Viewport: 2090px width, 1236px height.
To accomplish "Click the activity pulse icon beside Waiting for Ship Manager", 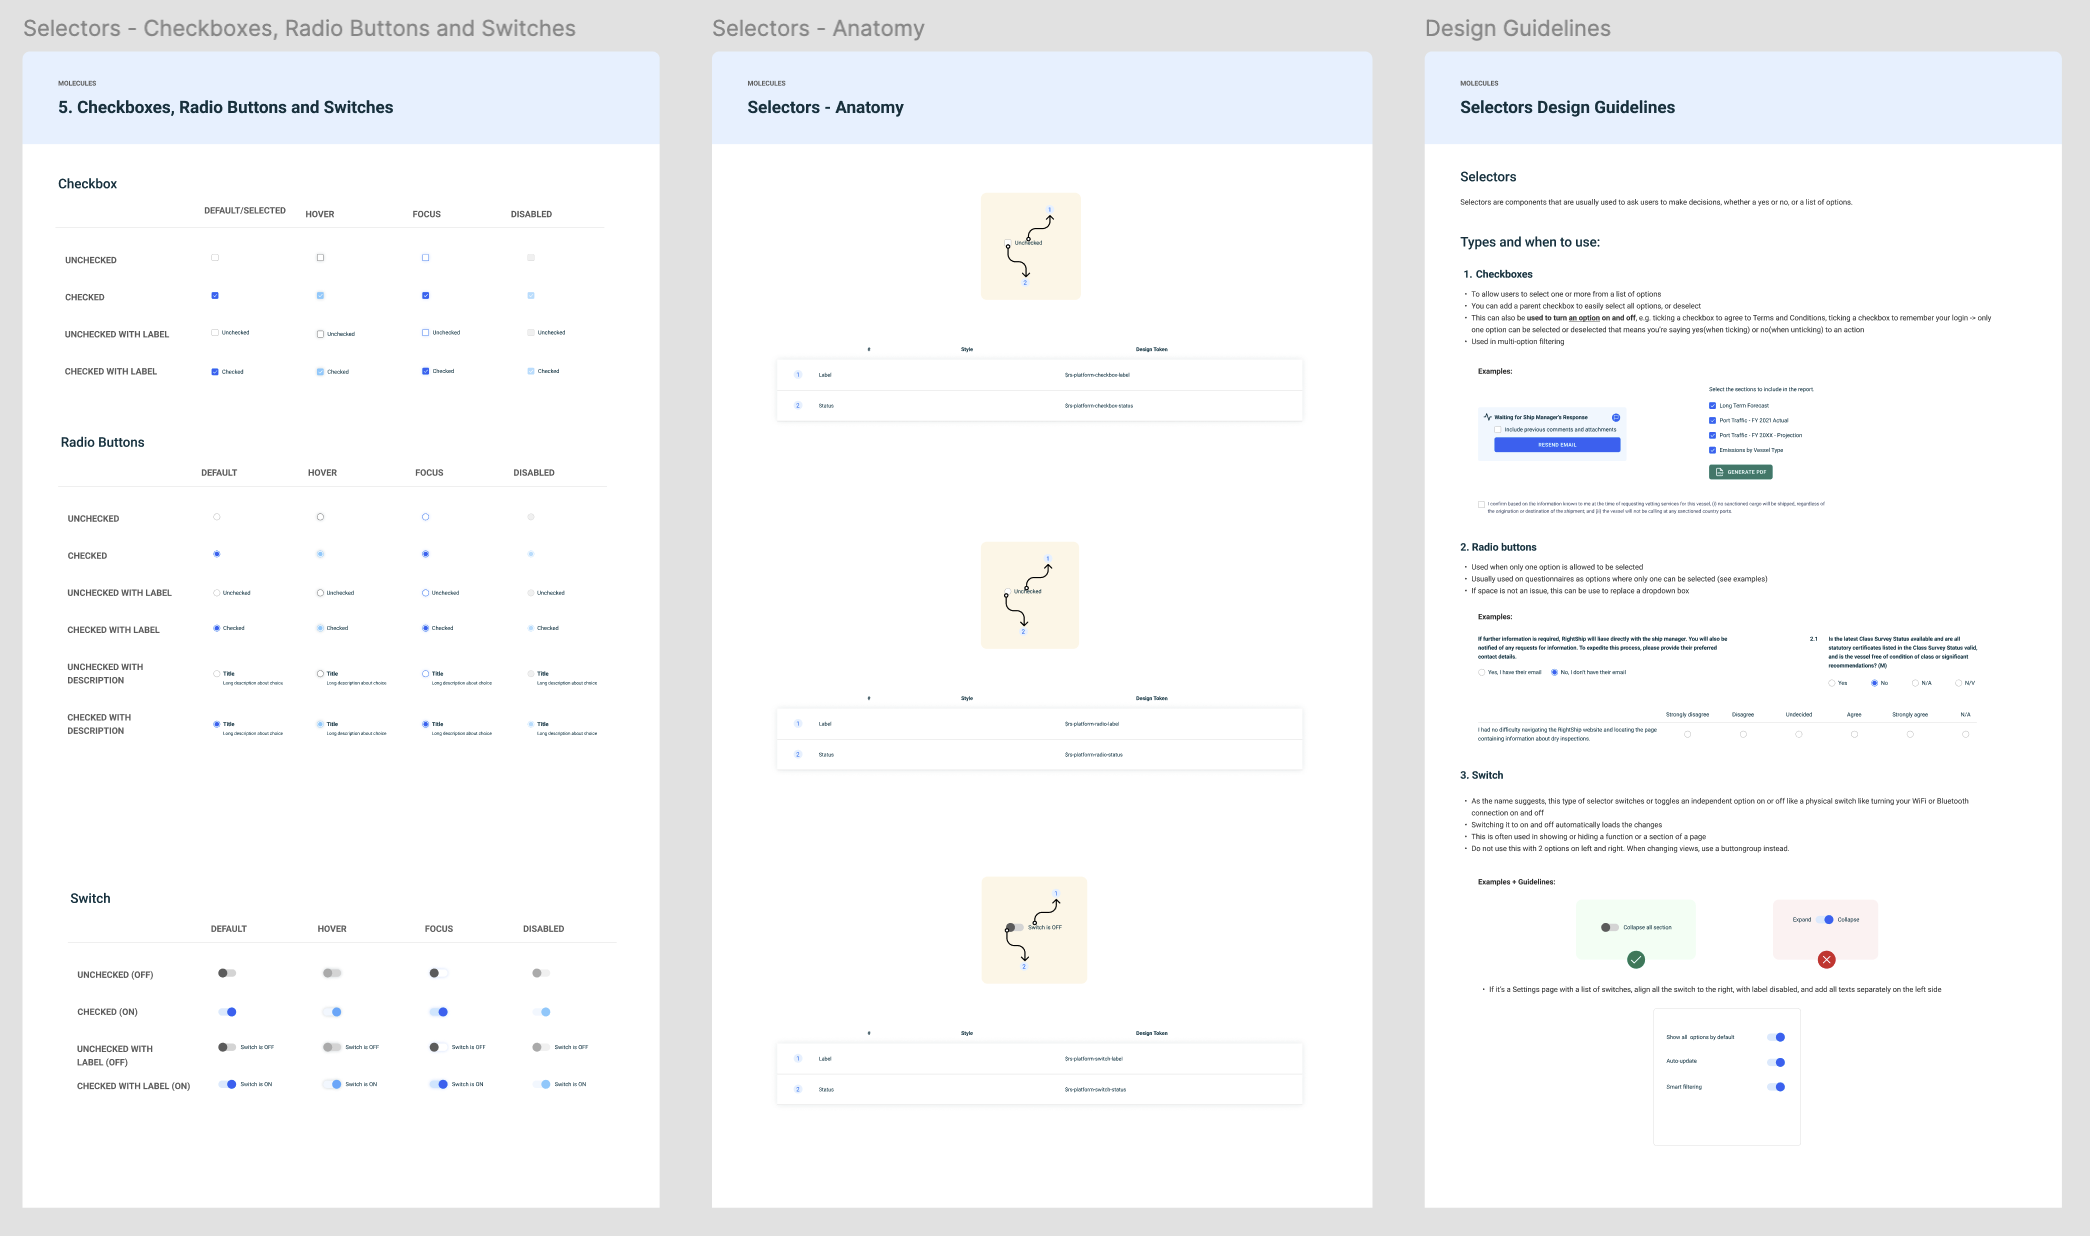I will coord(1488,417).
